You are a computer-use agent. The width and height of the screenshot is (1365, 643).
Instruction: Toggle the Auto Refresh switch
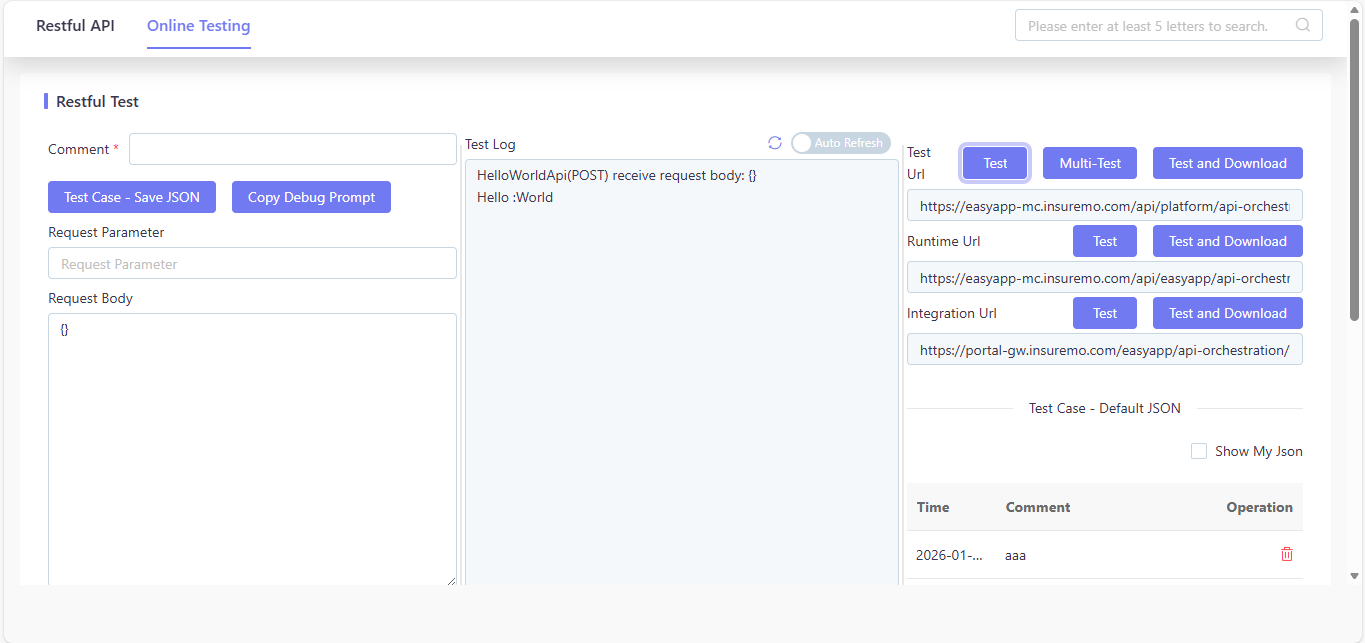coord(840,143)
